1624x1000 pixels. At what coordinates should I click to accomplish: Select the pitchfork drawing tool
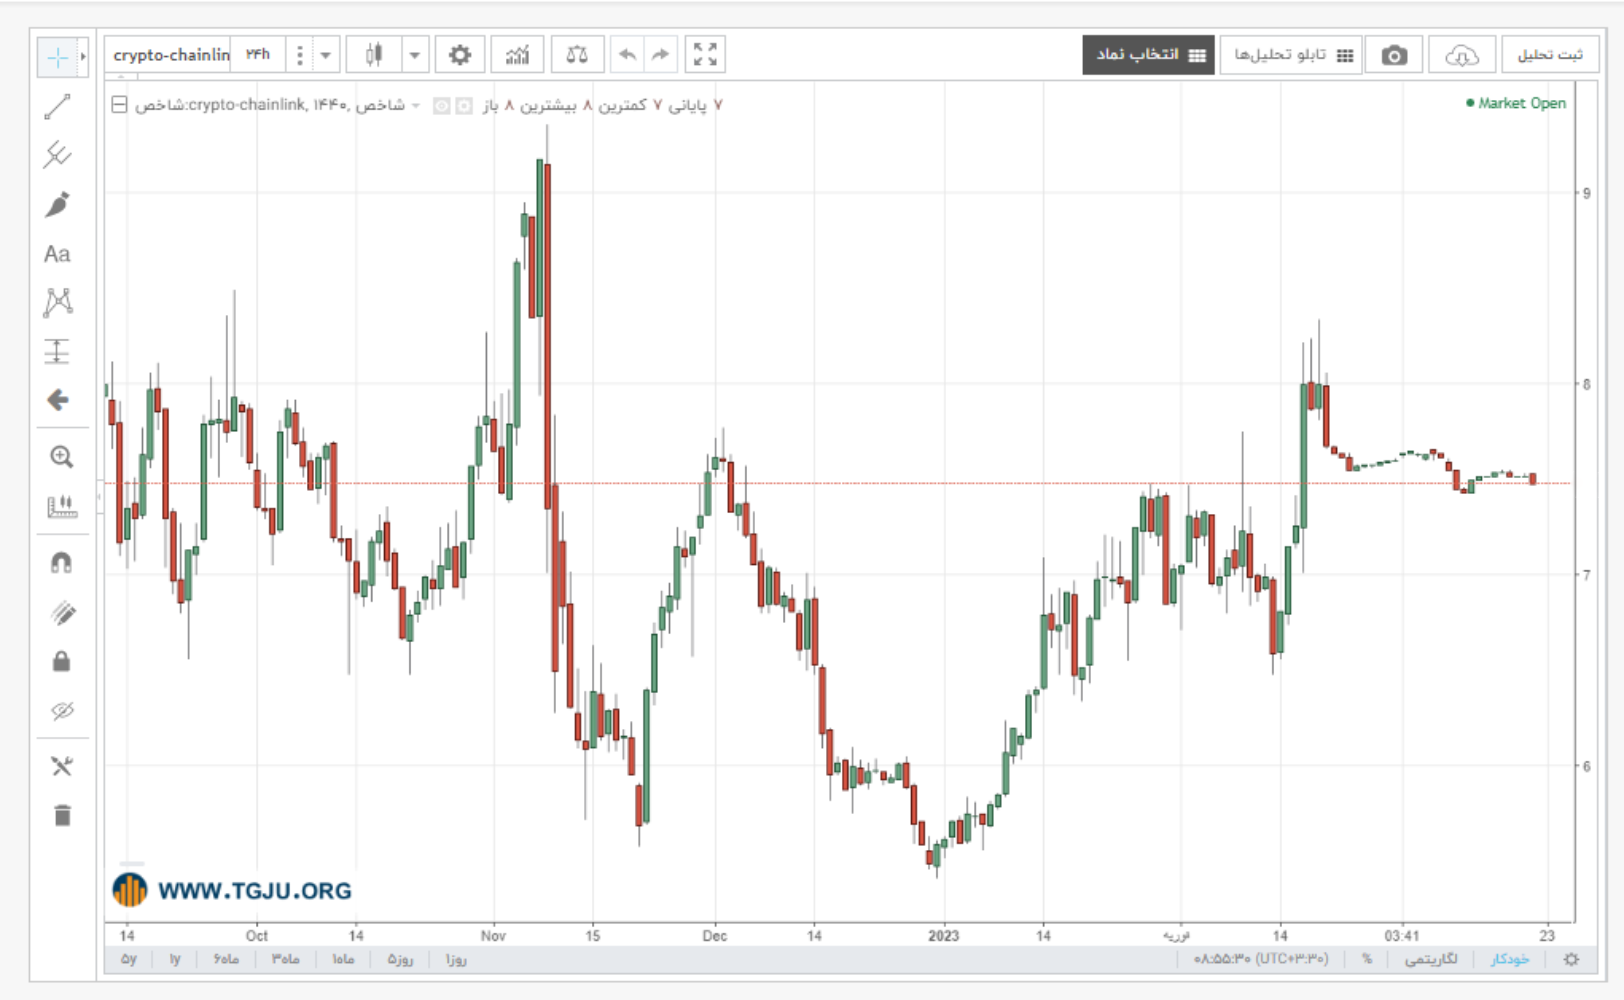coord(58,155)
